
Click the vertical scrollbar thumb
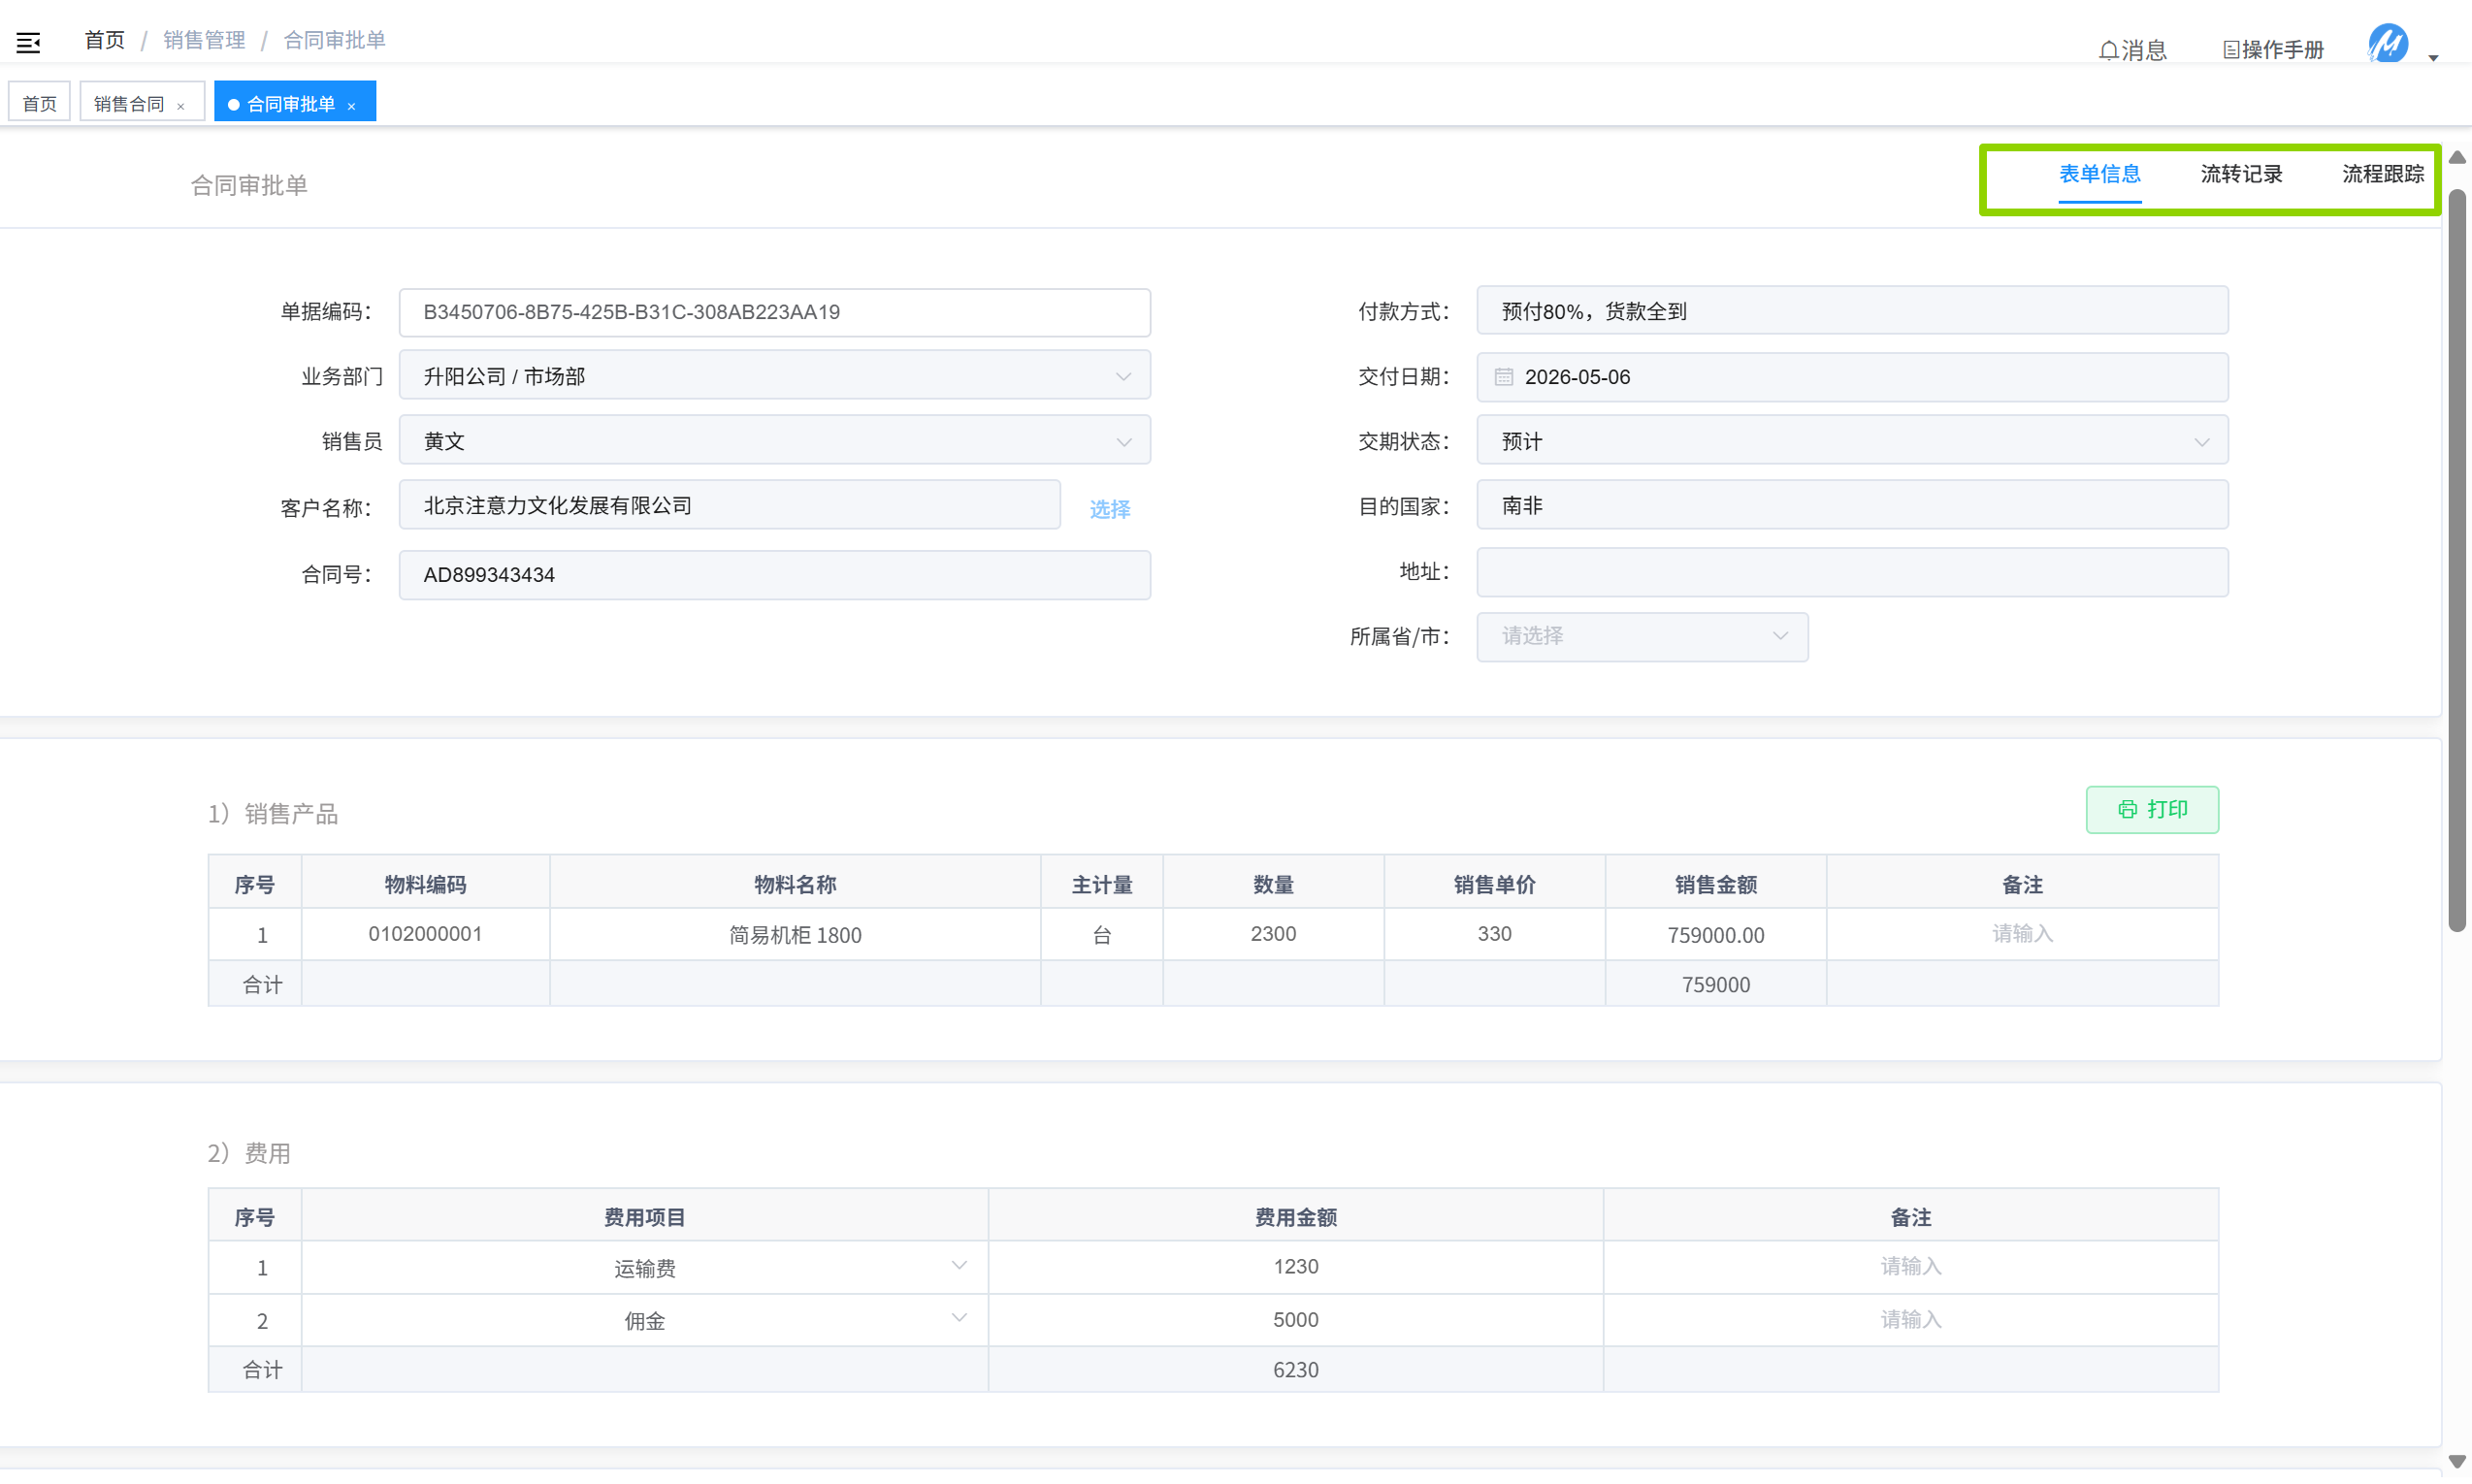click(x=2457, y=560)
